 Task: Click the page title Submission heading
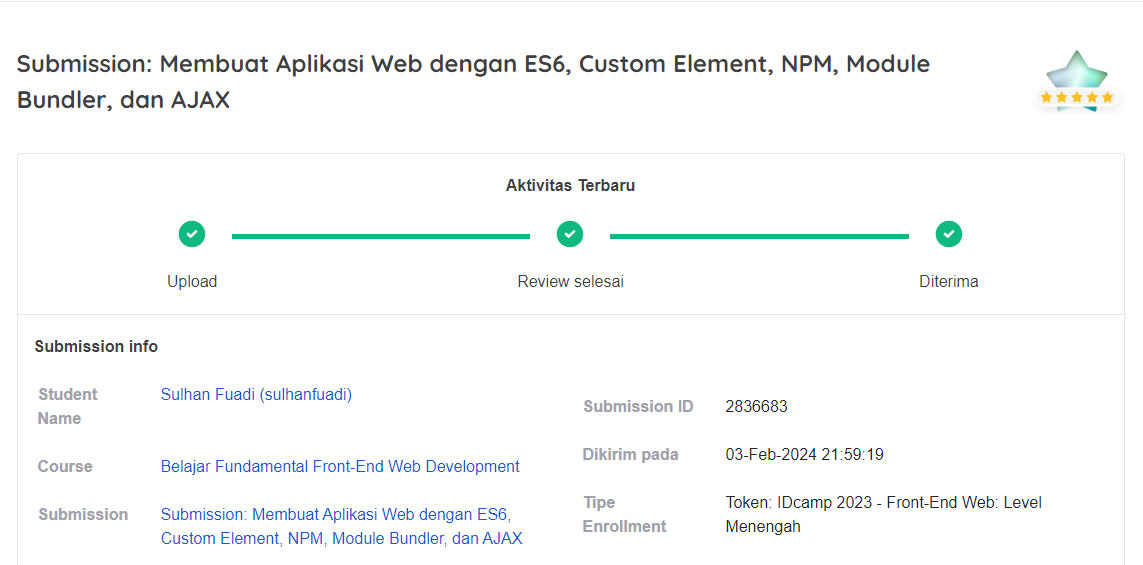coord(473,82)
